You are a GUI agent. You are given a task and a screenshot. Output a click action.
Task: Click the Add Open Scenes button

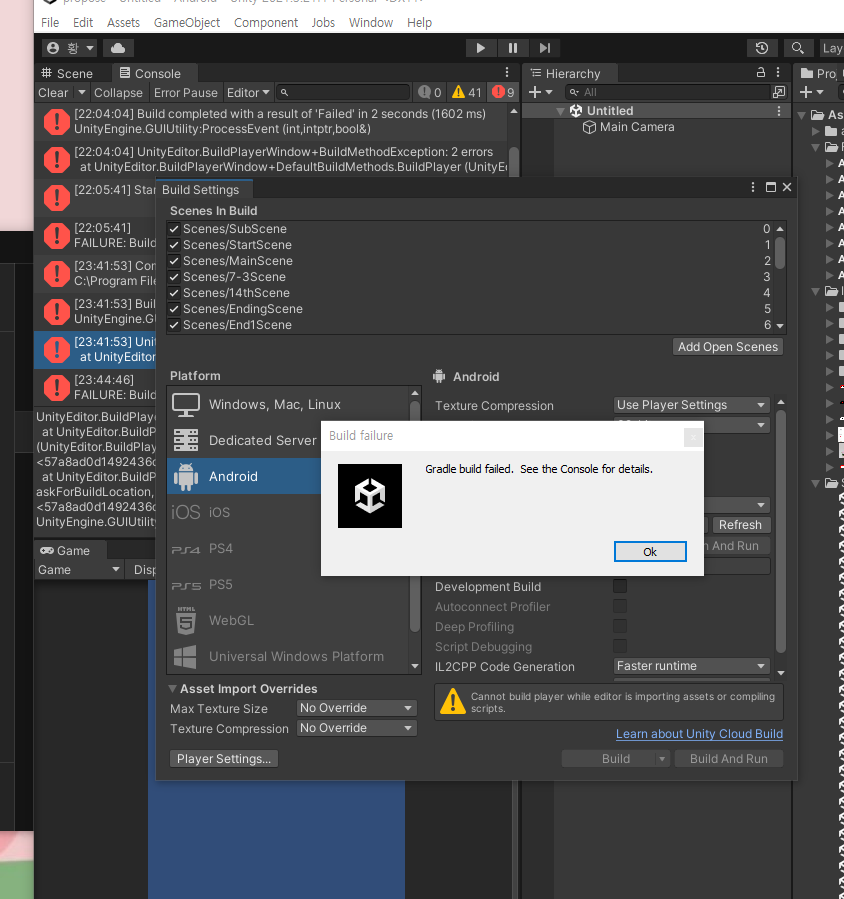(728, 346)
